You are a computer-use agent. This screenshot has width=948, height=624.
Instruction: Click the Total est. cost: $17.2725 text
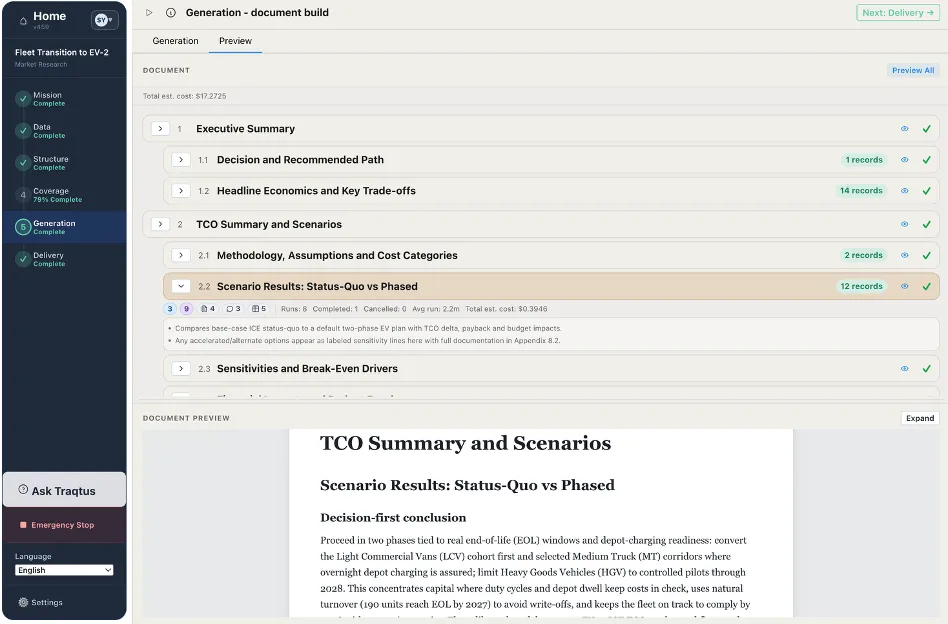(184, 96)
